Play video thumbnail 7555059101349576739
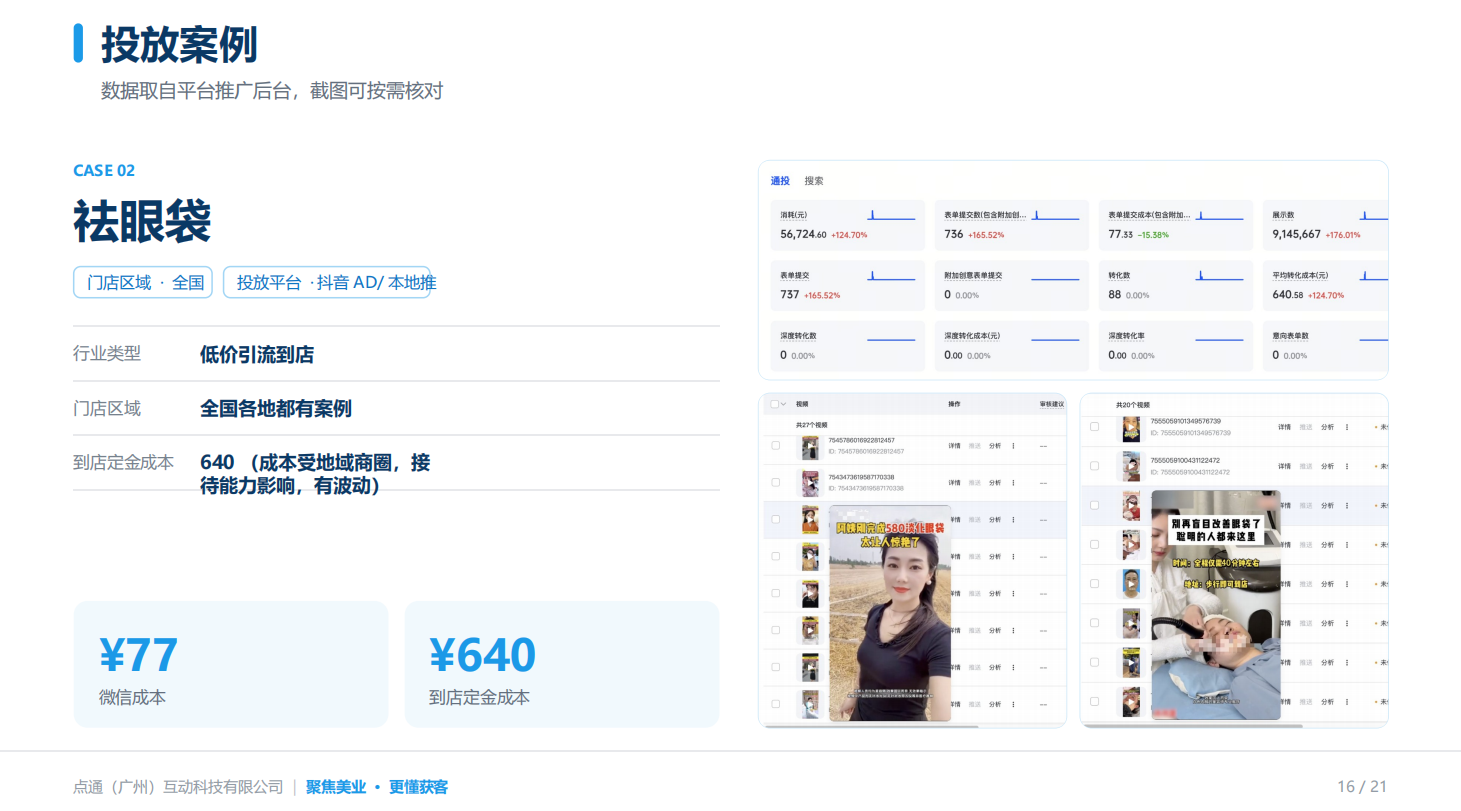The height and width of the screenshot is (811, 1461). click(x=1130, y=428)
